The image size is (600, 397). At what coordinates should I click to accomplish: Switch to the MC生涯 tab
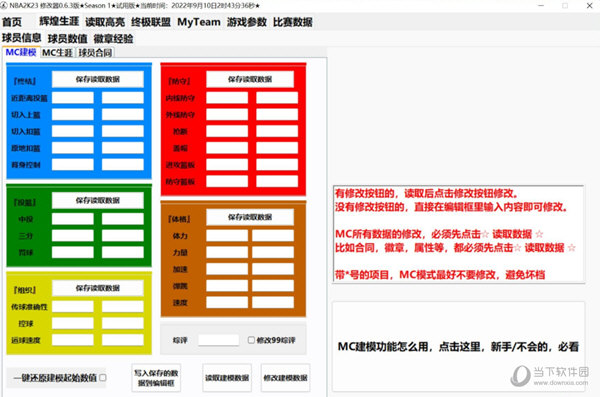57,53
